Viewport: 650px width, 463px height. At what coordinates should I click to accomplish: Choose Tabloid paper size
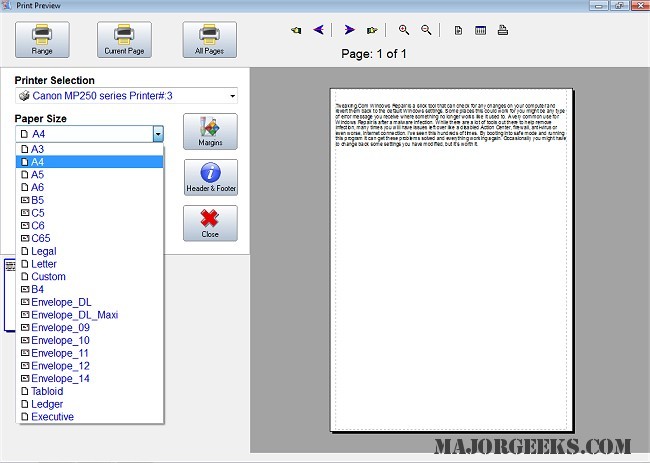click(x=90, y=391)
